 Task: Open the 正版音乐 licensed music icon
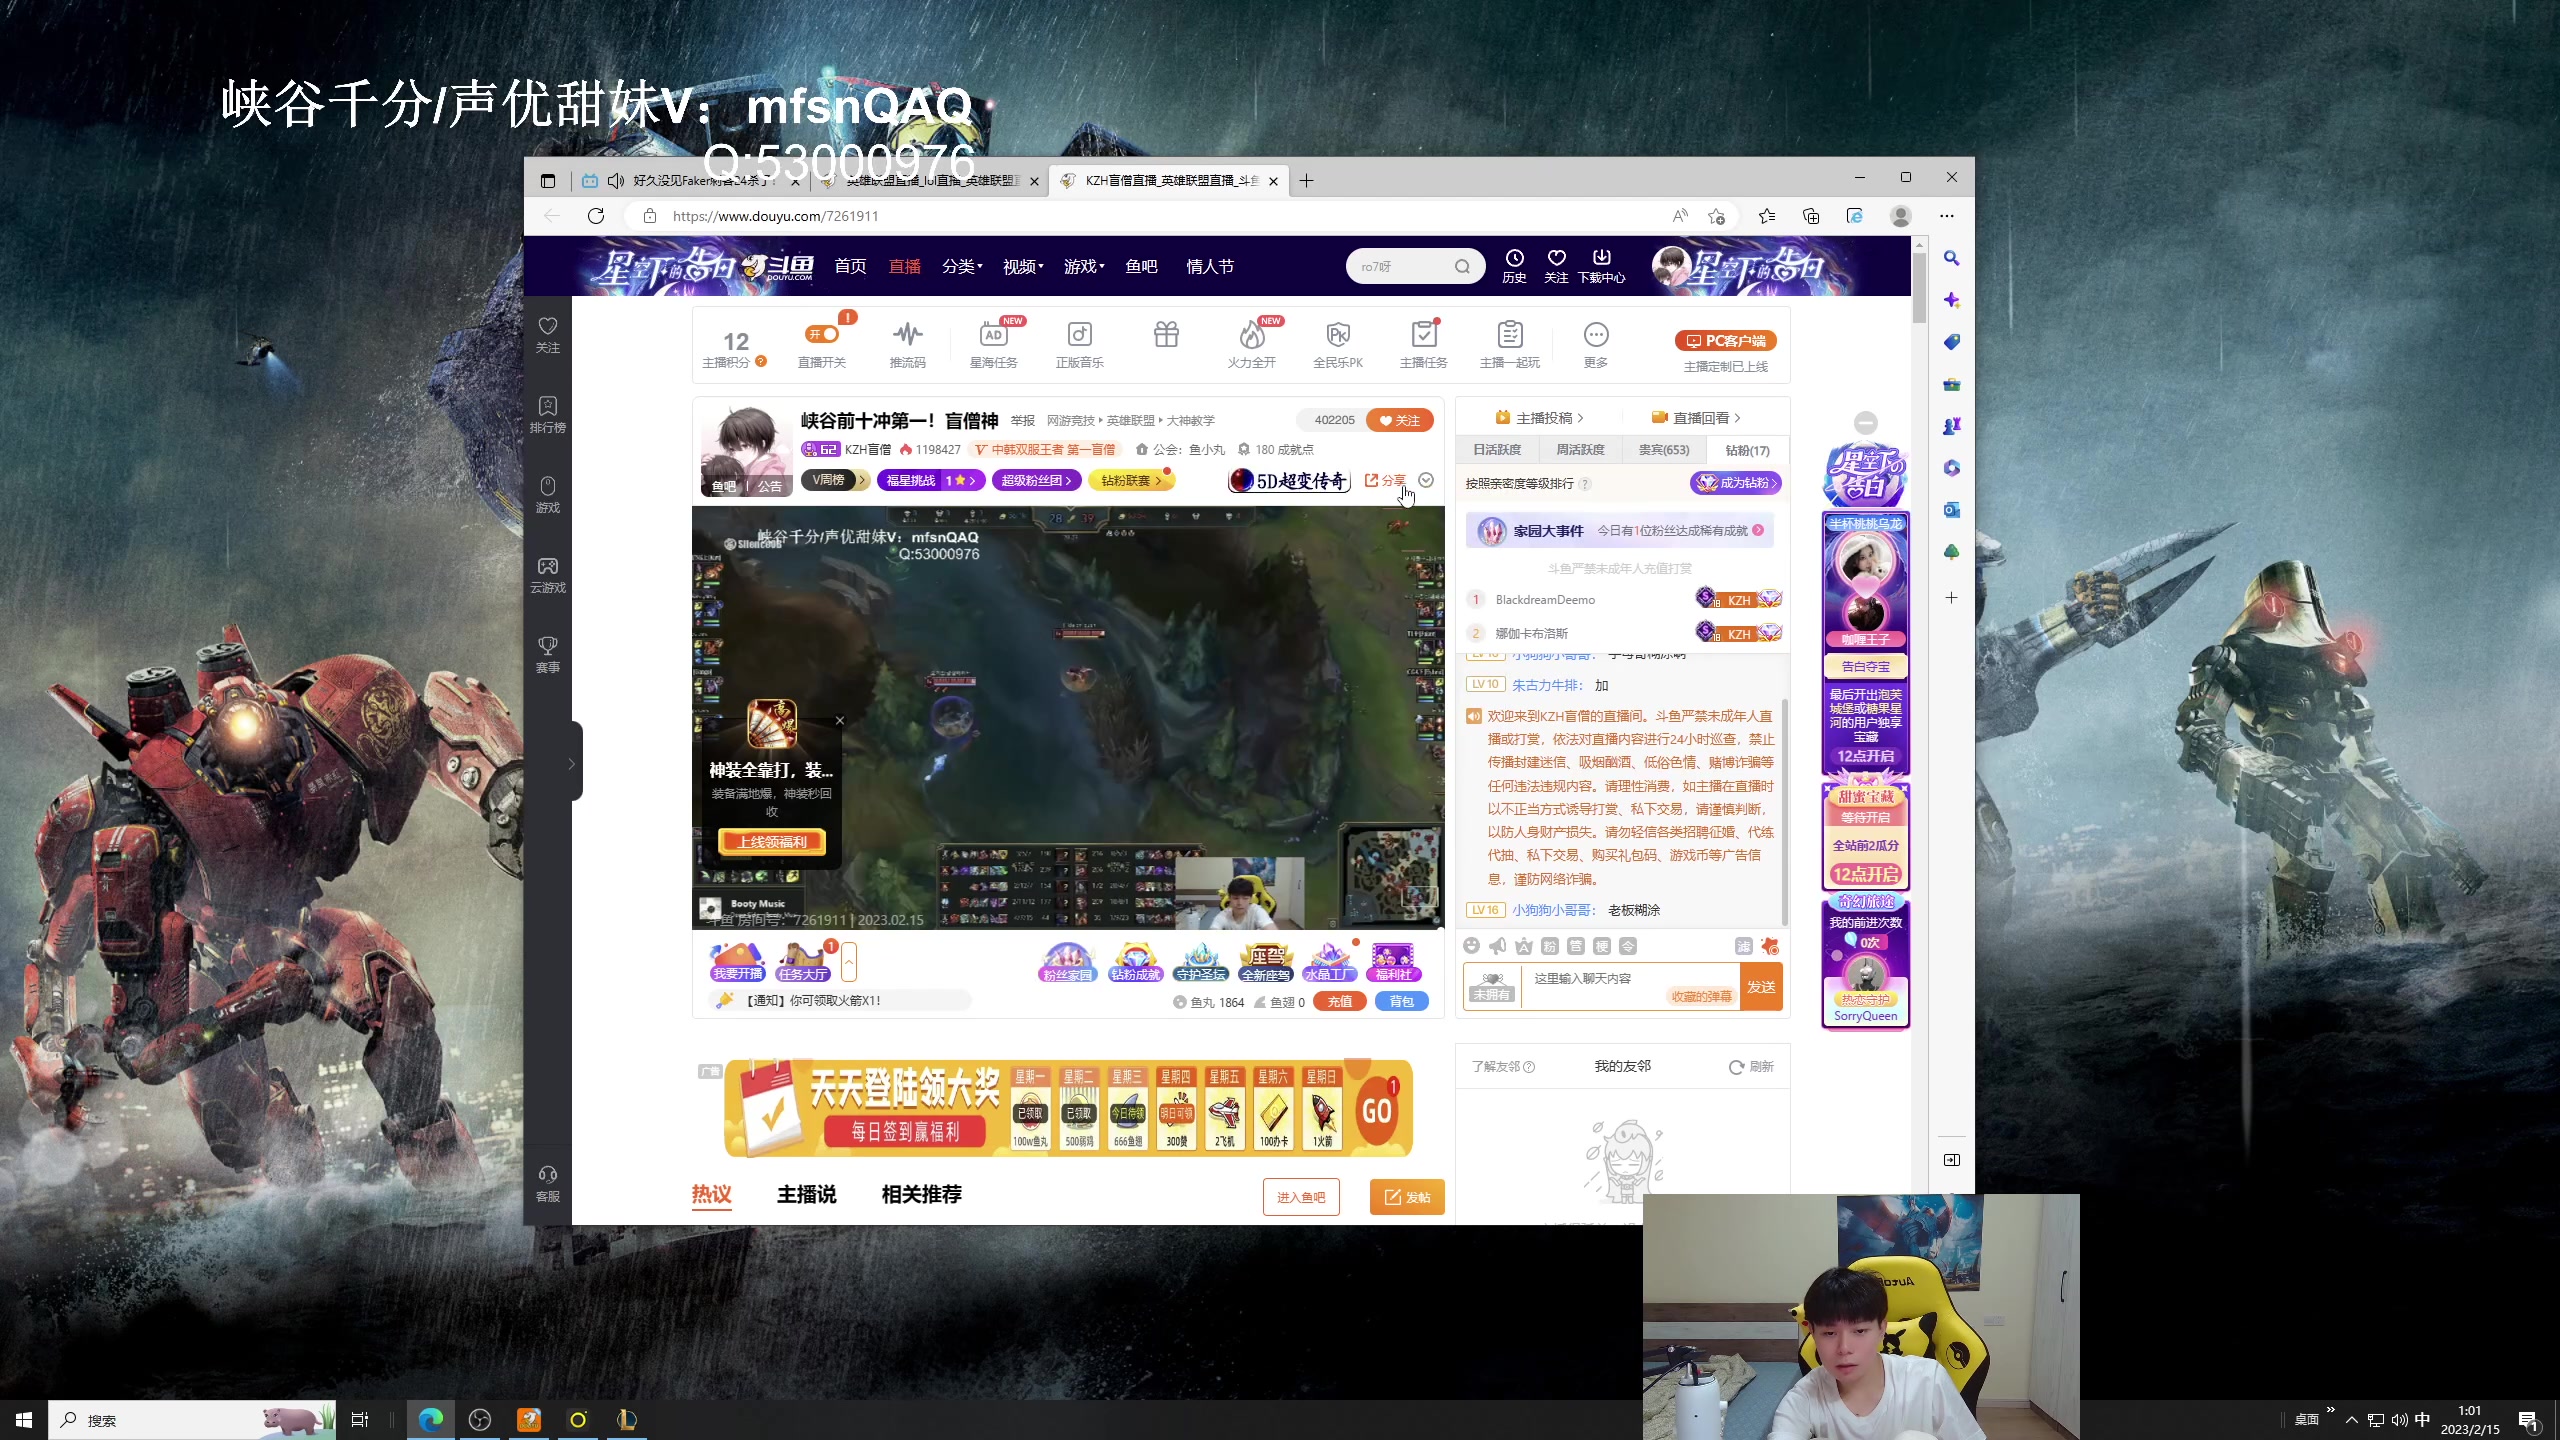point(1079,344)
